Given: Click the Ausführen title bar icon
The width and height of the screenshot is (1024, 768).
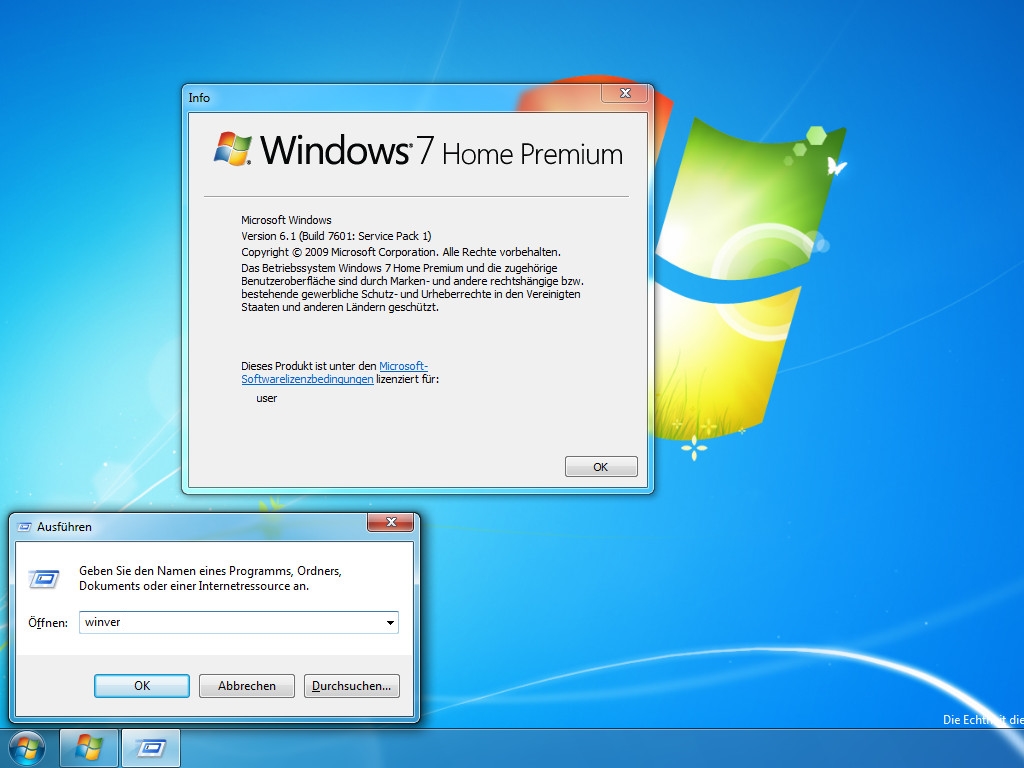Looking at the screenshot, I should (x=24, y=526).
